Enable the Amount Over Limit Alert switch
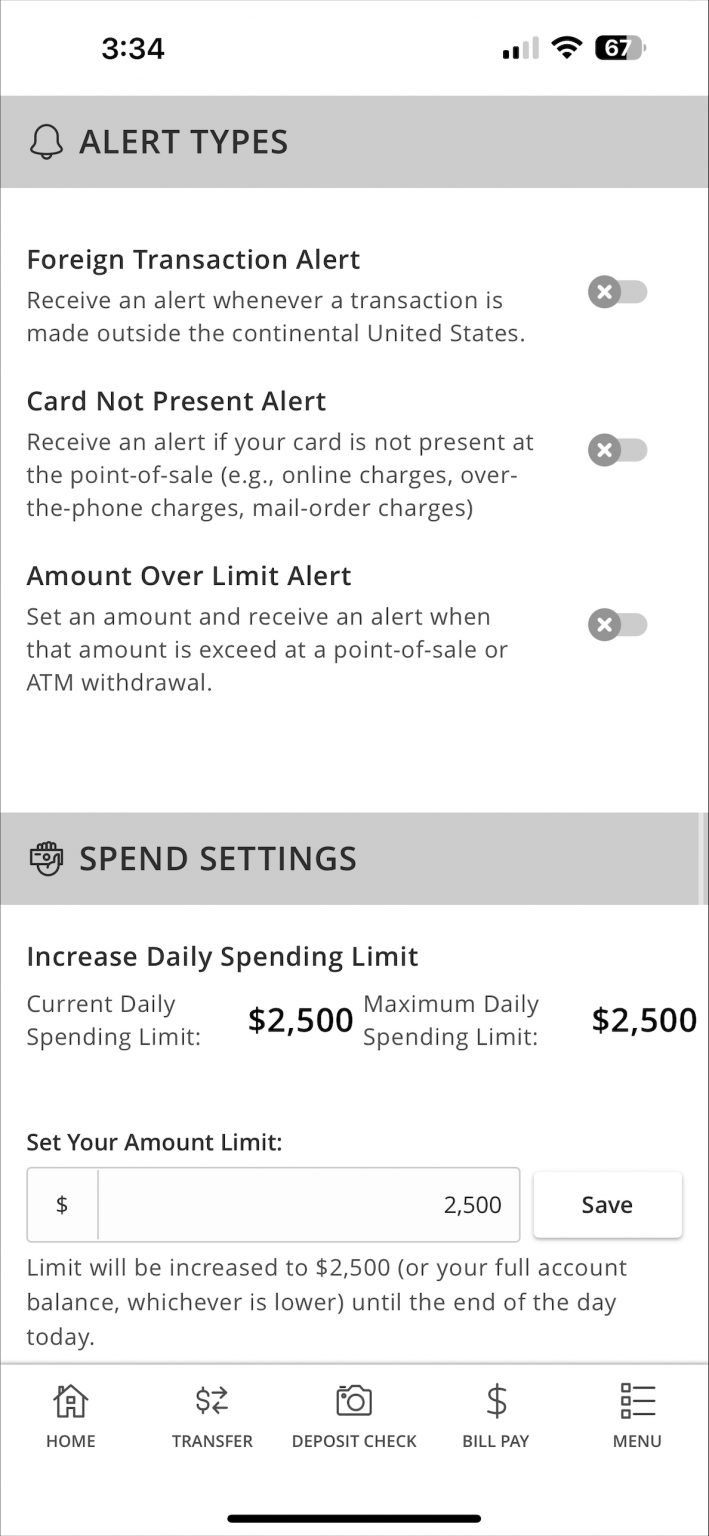The image size is (709, 1536). pos(617,624)
